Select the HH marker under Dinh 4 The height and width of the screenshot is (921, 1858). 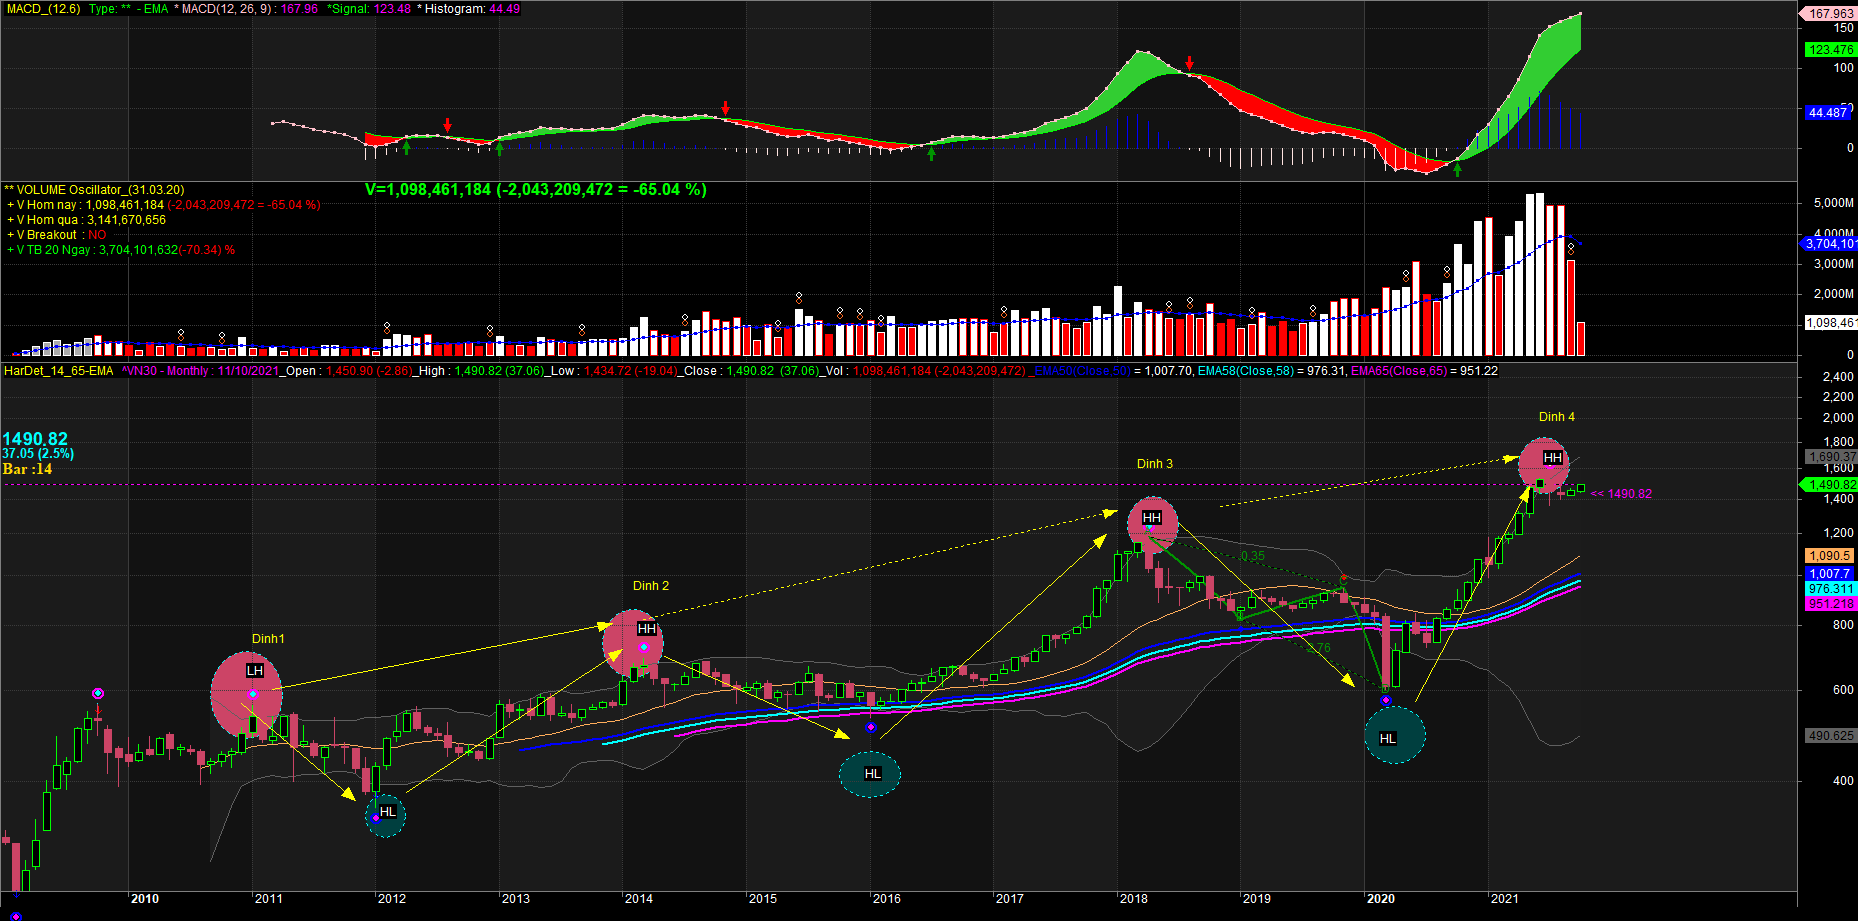point(1552,458)
